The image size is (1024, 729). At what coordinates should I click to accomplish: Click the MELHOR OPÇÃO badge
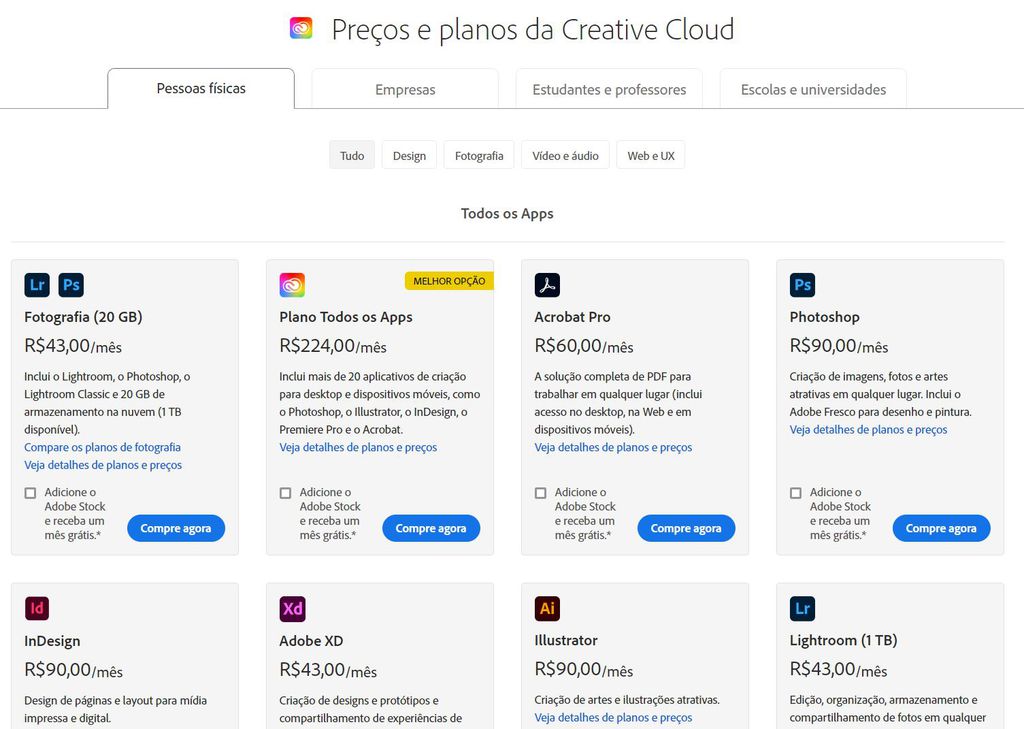(x=449, y=281)
